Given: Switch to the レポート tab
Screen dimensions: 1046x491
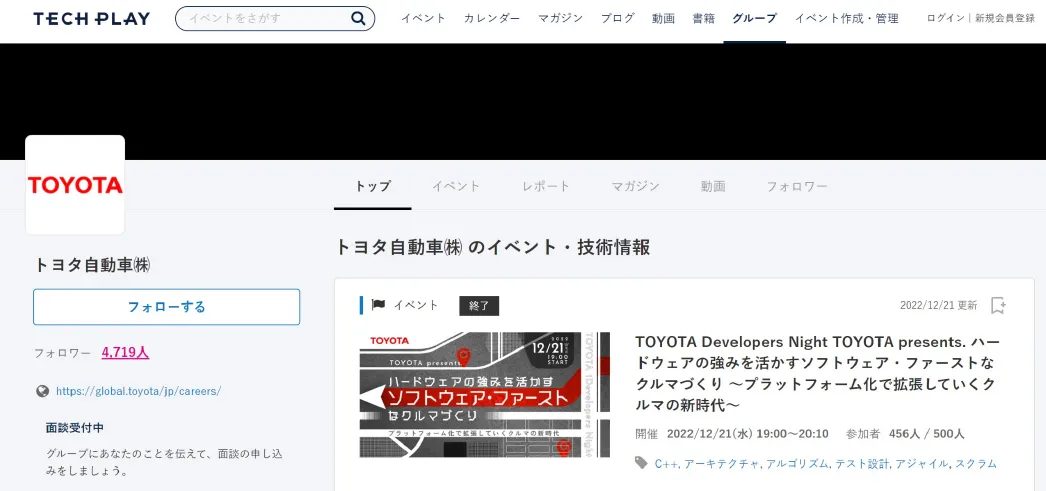Looking at the screenshot, I should point(546,187).
